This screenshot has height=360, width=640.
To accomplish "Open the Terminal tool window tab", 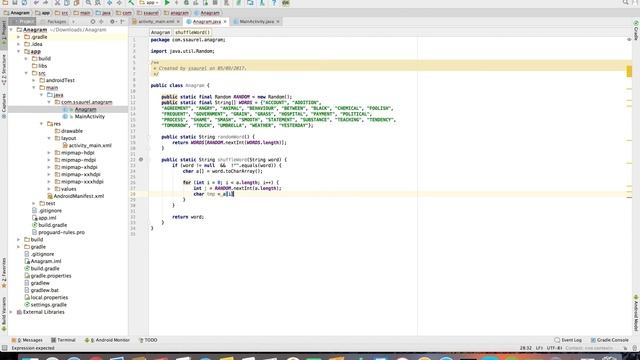I will pos(63,340).
